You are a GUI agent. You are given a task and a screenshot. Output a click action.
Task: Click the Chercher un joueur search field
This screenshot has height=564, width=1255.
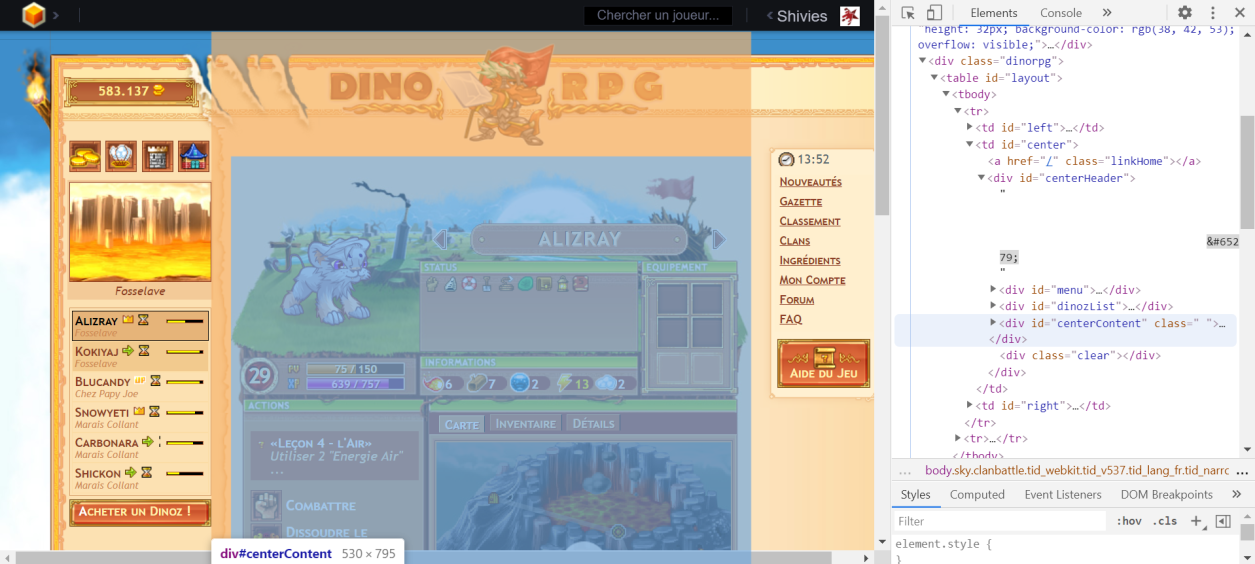click(x=658, y=16)
